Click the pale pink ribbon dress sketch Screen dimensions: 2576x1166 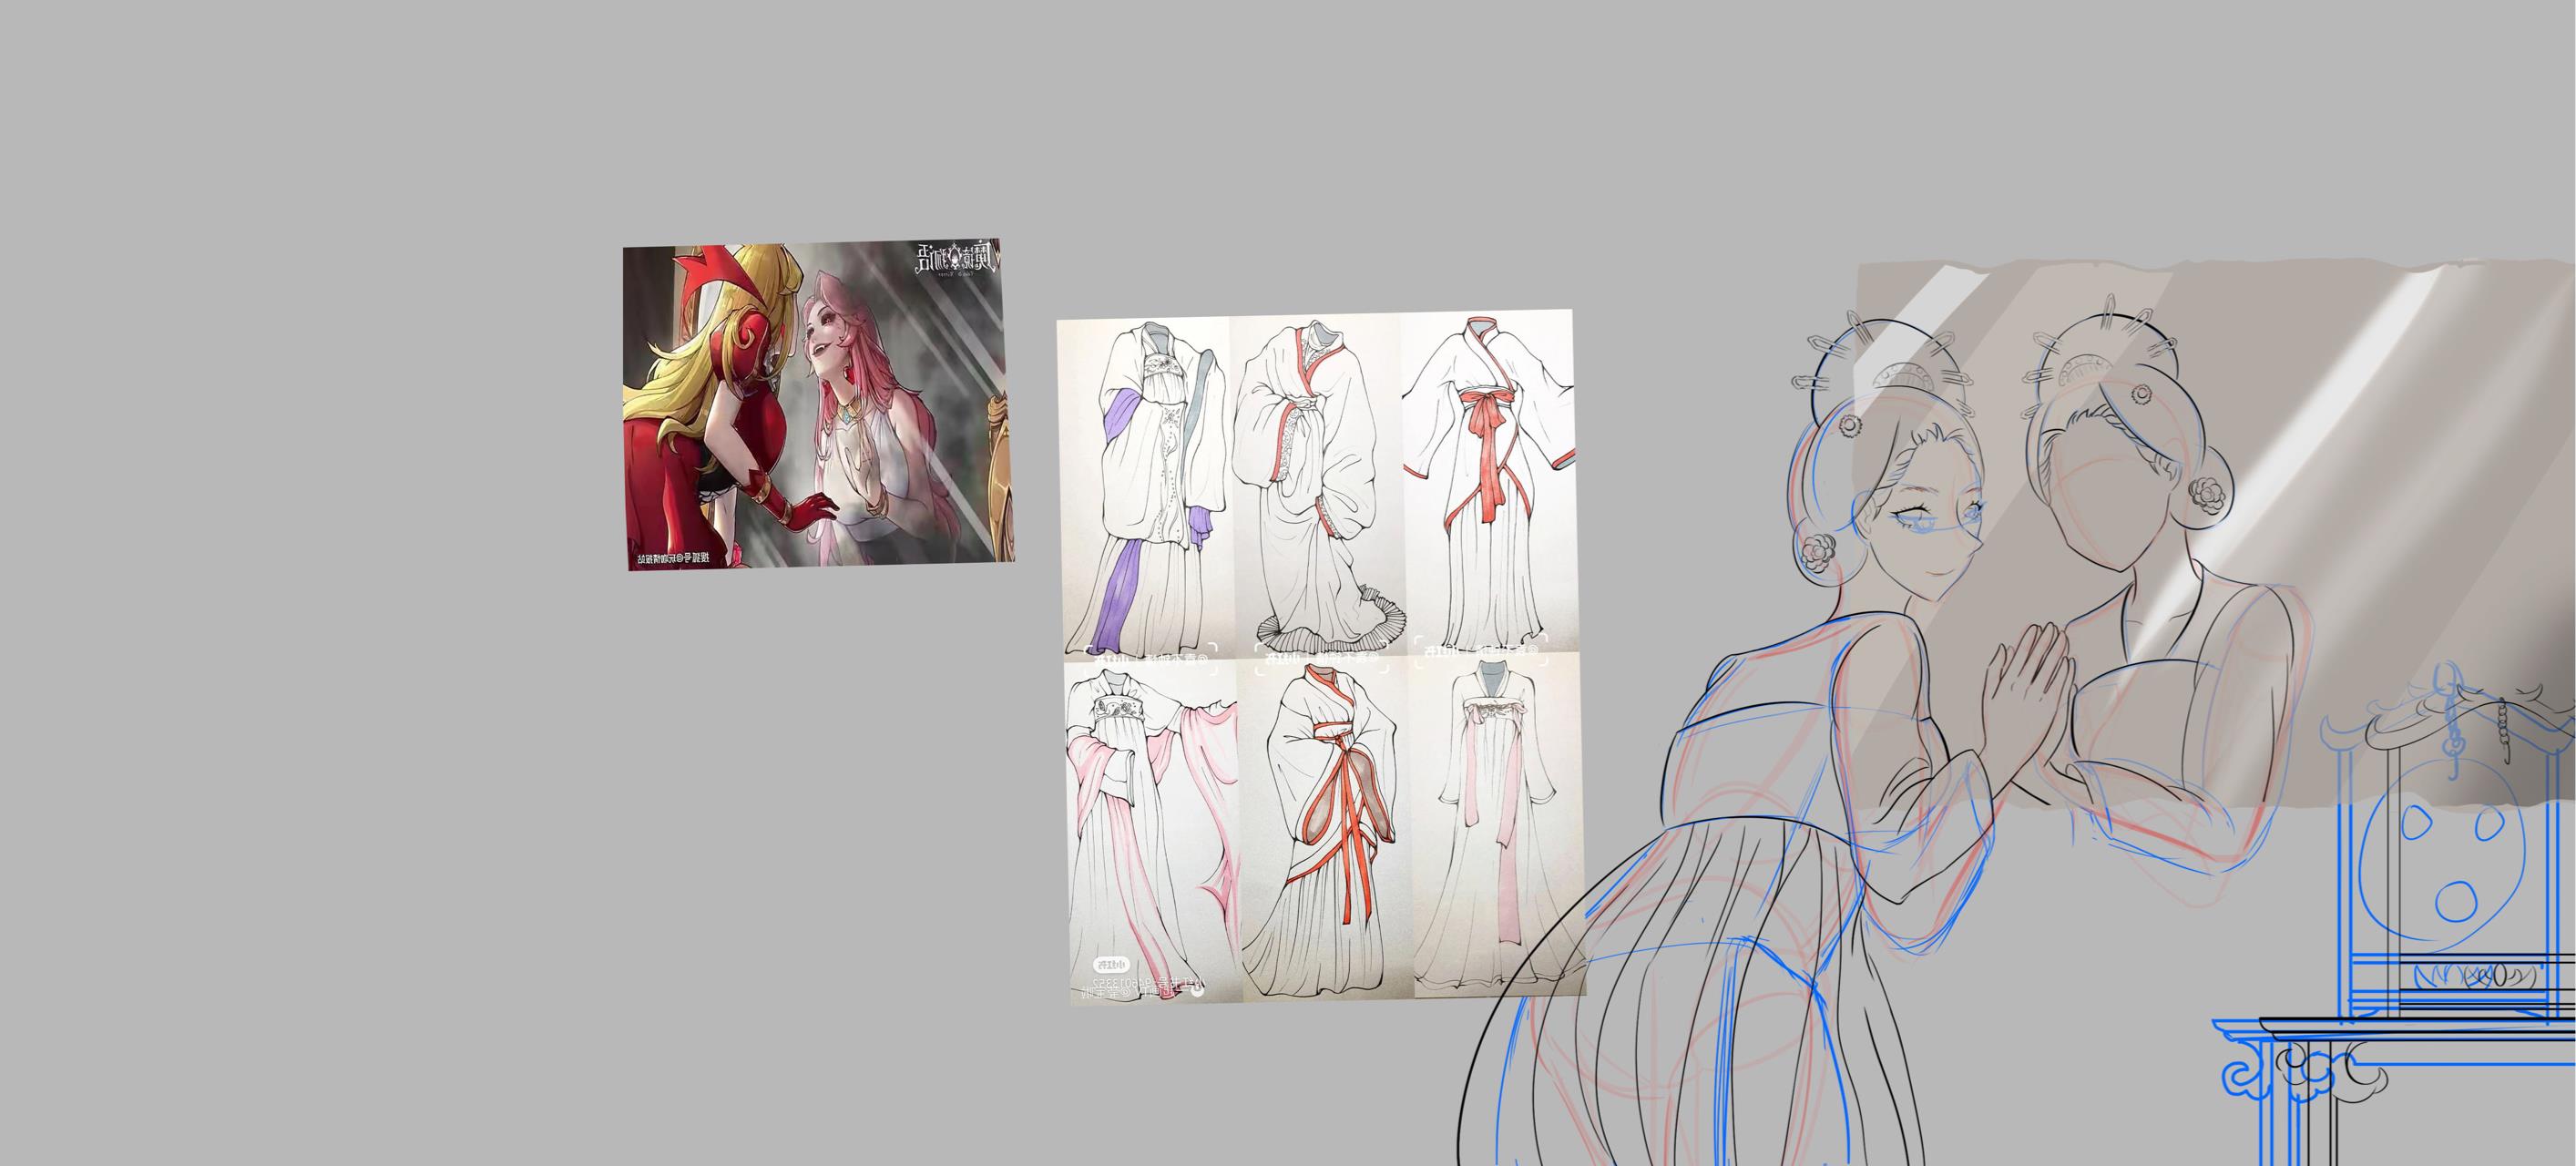pos(1496,820)
